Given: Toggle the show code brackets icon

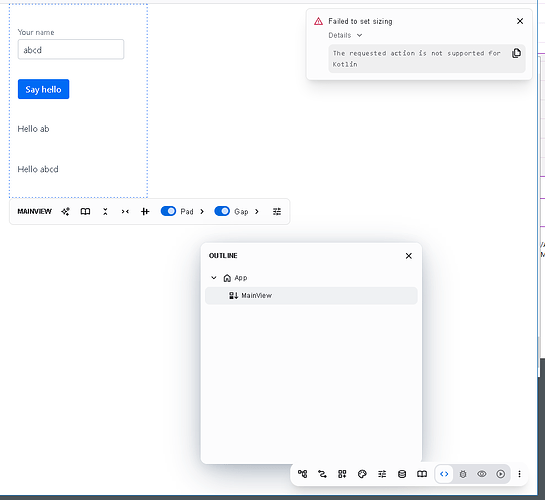Looking at the screenshot, I should [444, 474].
